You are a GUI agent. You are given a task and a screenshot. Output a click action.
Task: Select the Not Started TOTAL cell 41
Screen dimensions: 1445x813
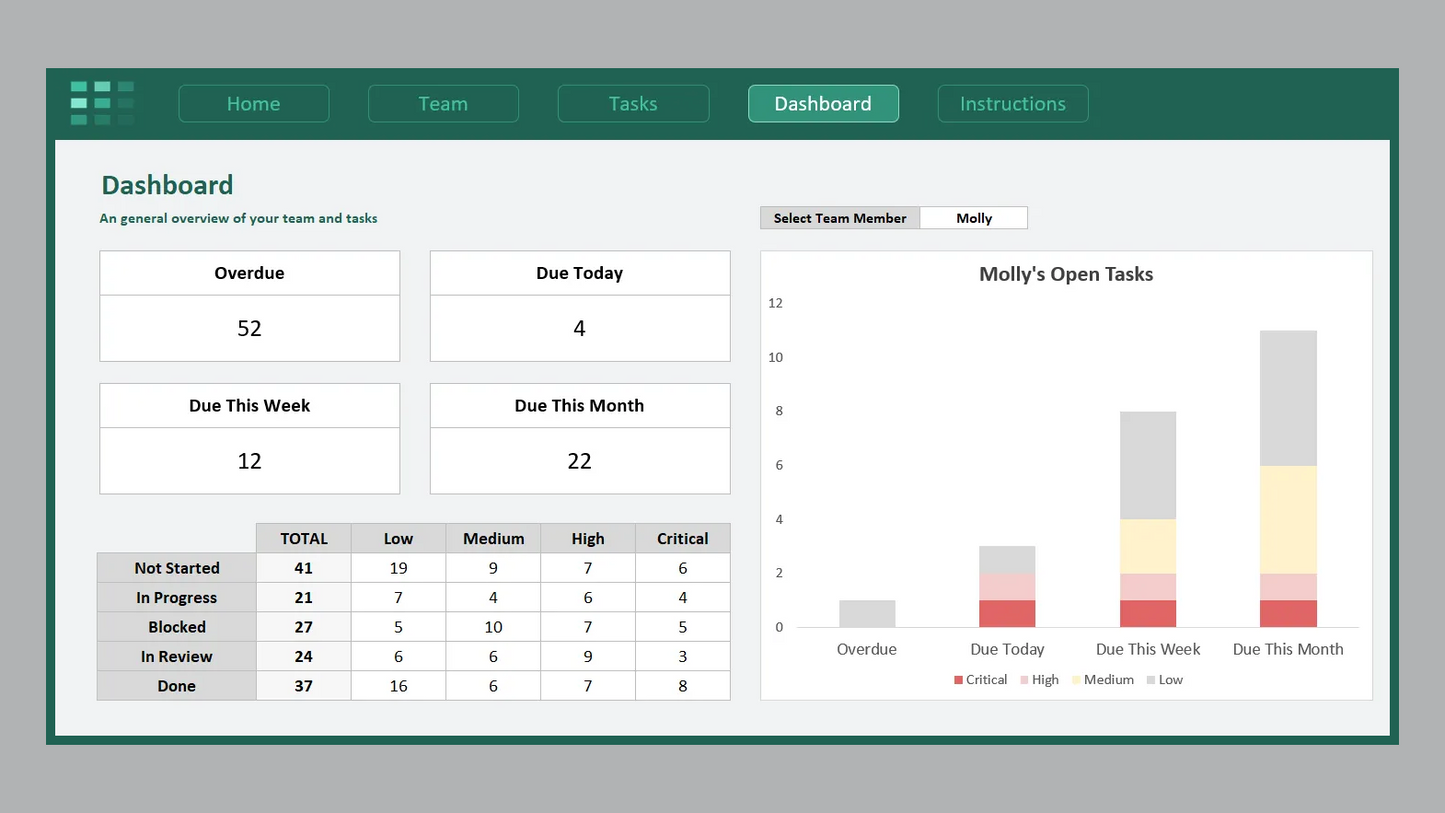pos(303,568)
